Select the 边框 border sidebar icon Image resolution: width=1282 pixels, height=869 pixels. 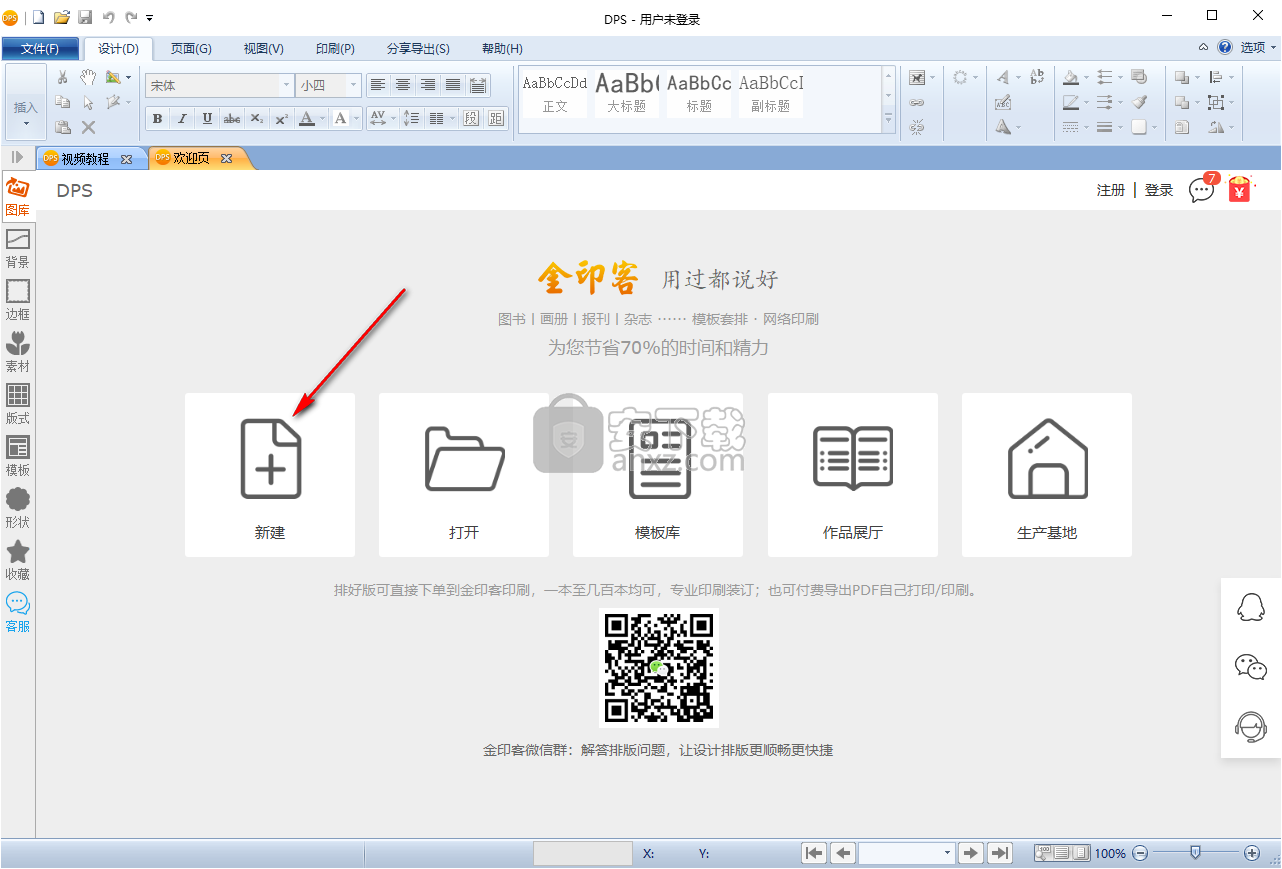click(x=18, y=300)
